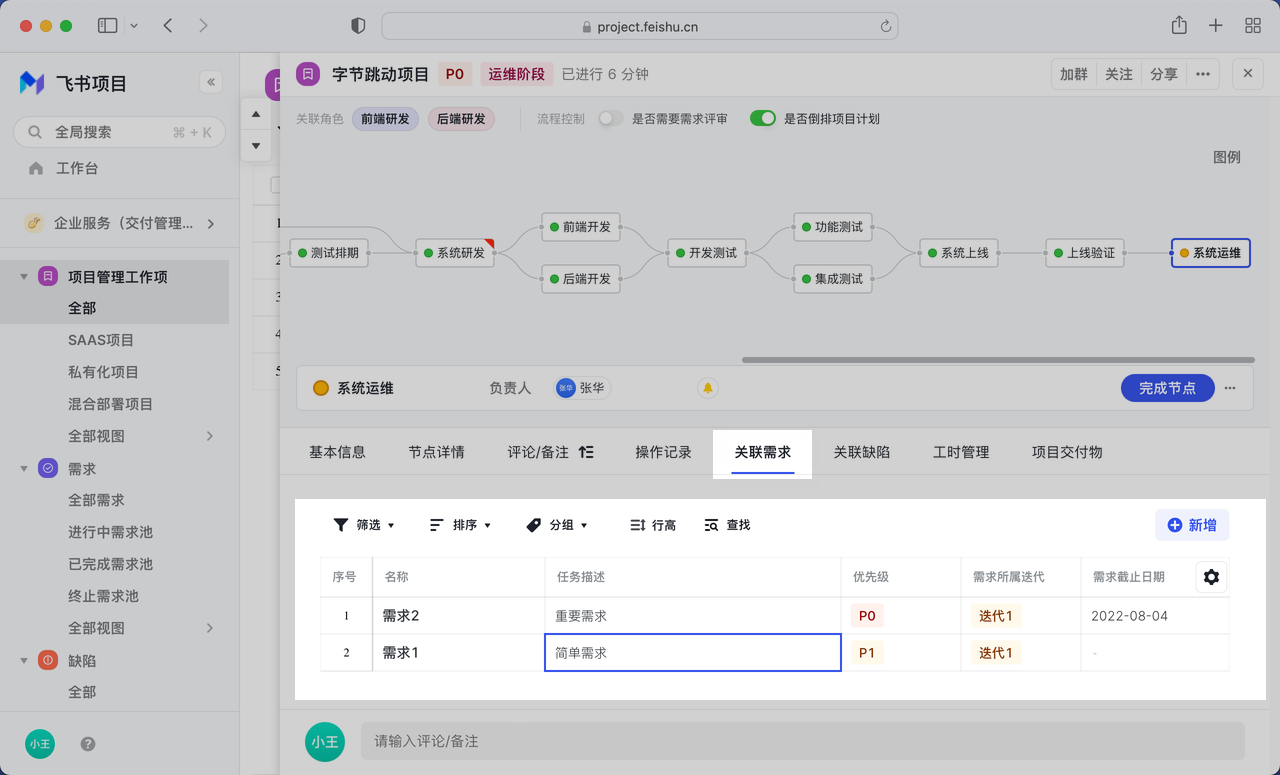Click the help question mark icon
This screenshot has width=1280, height=775.
[x=88, y=744]
